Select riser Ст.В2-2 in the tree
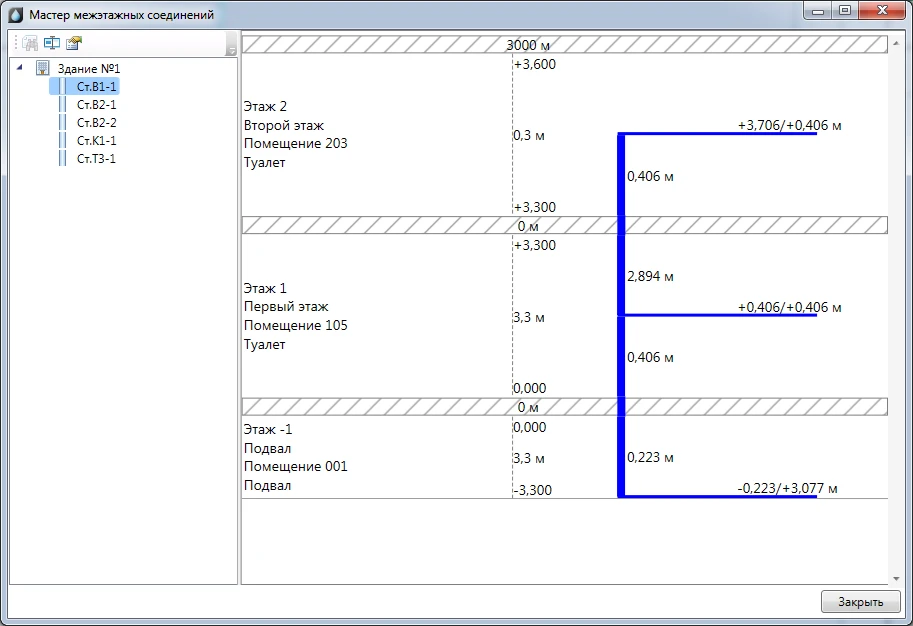The image size is (913, 626). pyautogui.click(x=96, y=123)
